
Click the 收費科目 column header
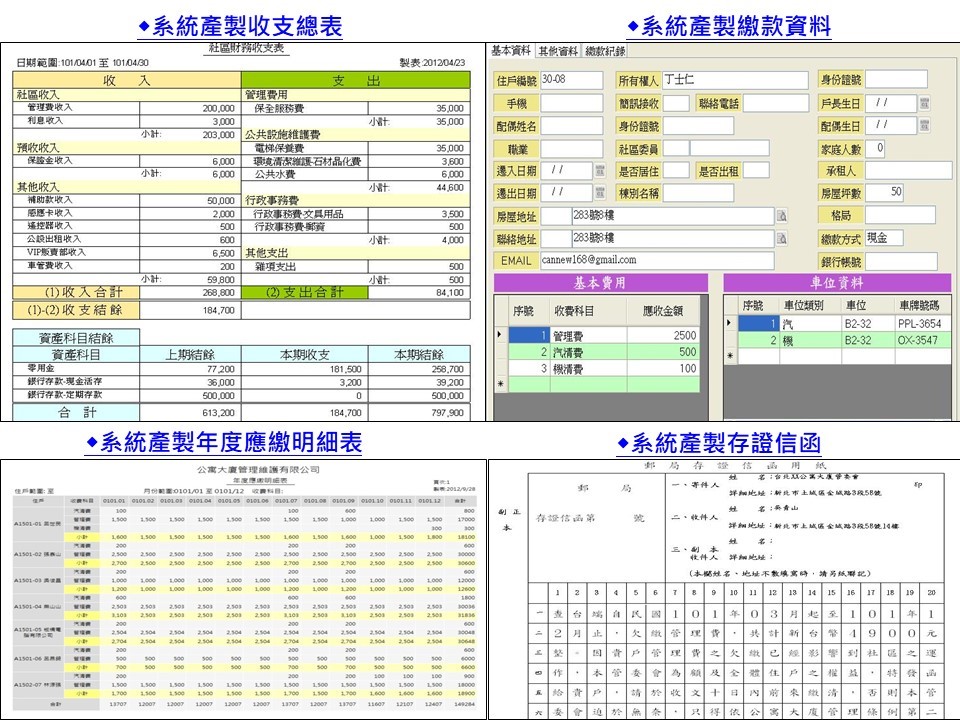(x=588, y=311)
